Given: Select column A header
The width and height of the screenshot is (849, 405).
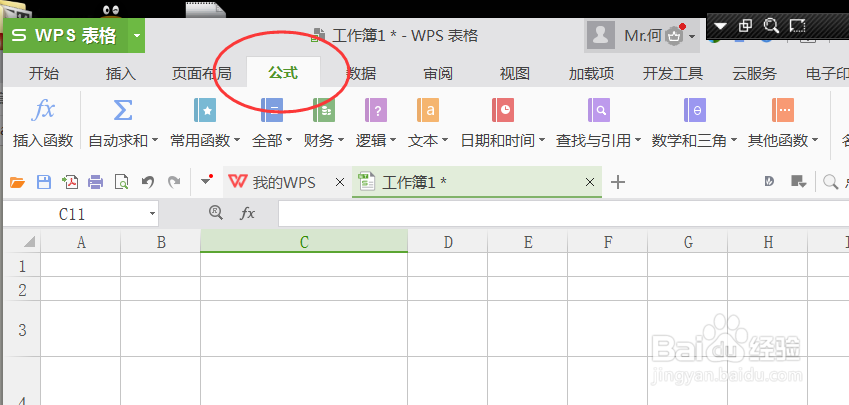Looking at the screenshot, I should point(81,241).
